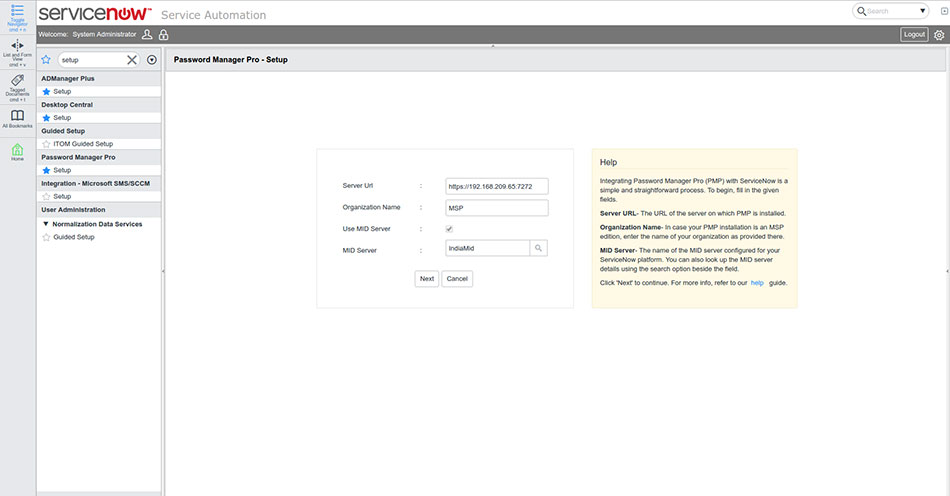Open the settings gear icon
The height and width of the screenshot is (496, 950).
click(x=939, y=35)
